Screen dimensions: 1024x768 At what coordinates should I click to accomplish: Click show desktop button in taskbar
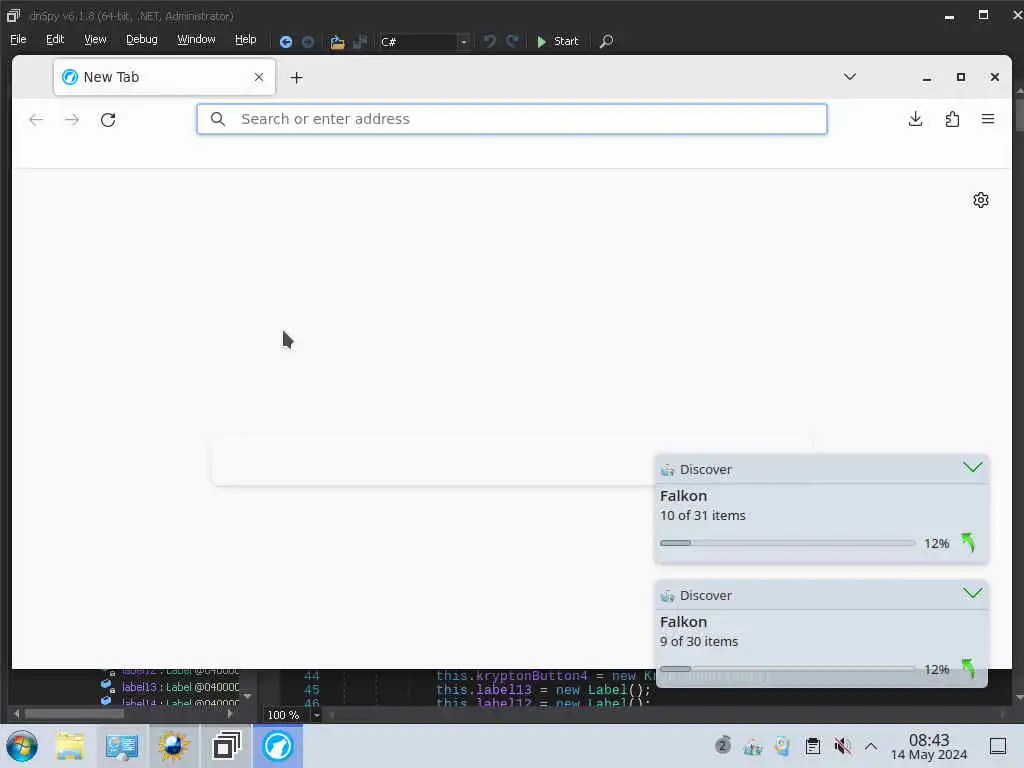(x=997, y=746)
